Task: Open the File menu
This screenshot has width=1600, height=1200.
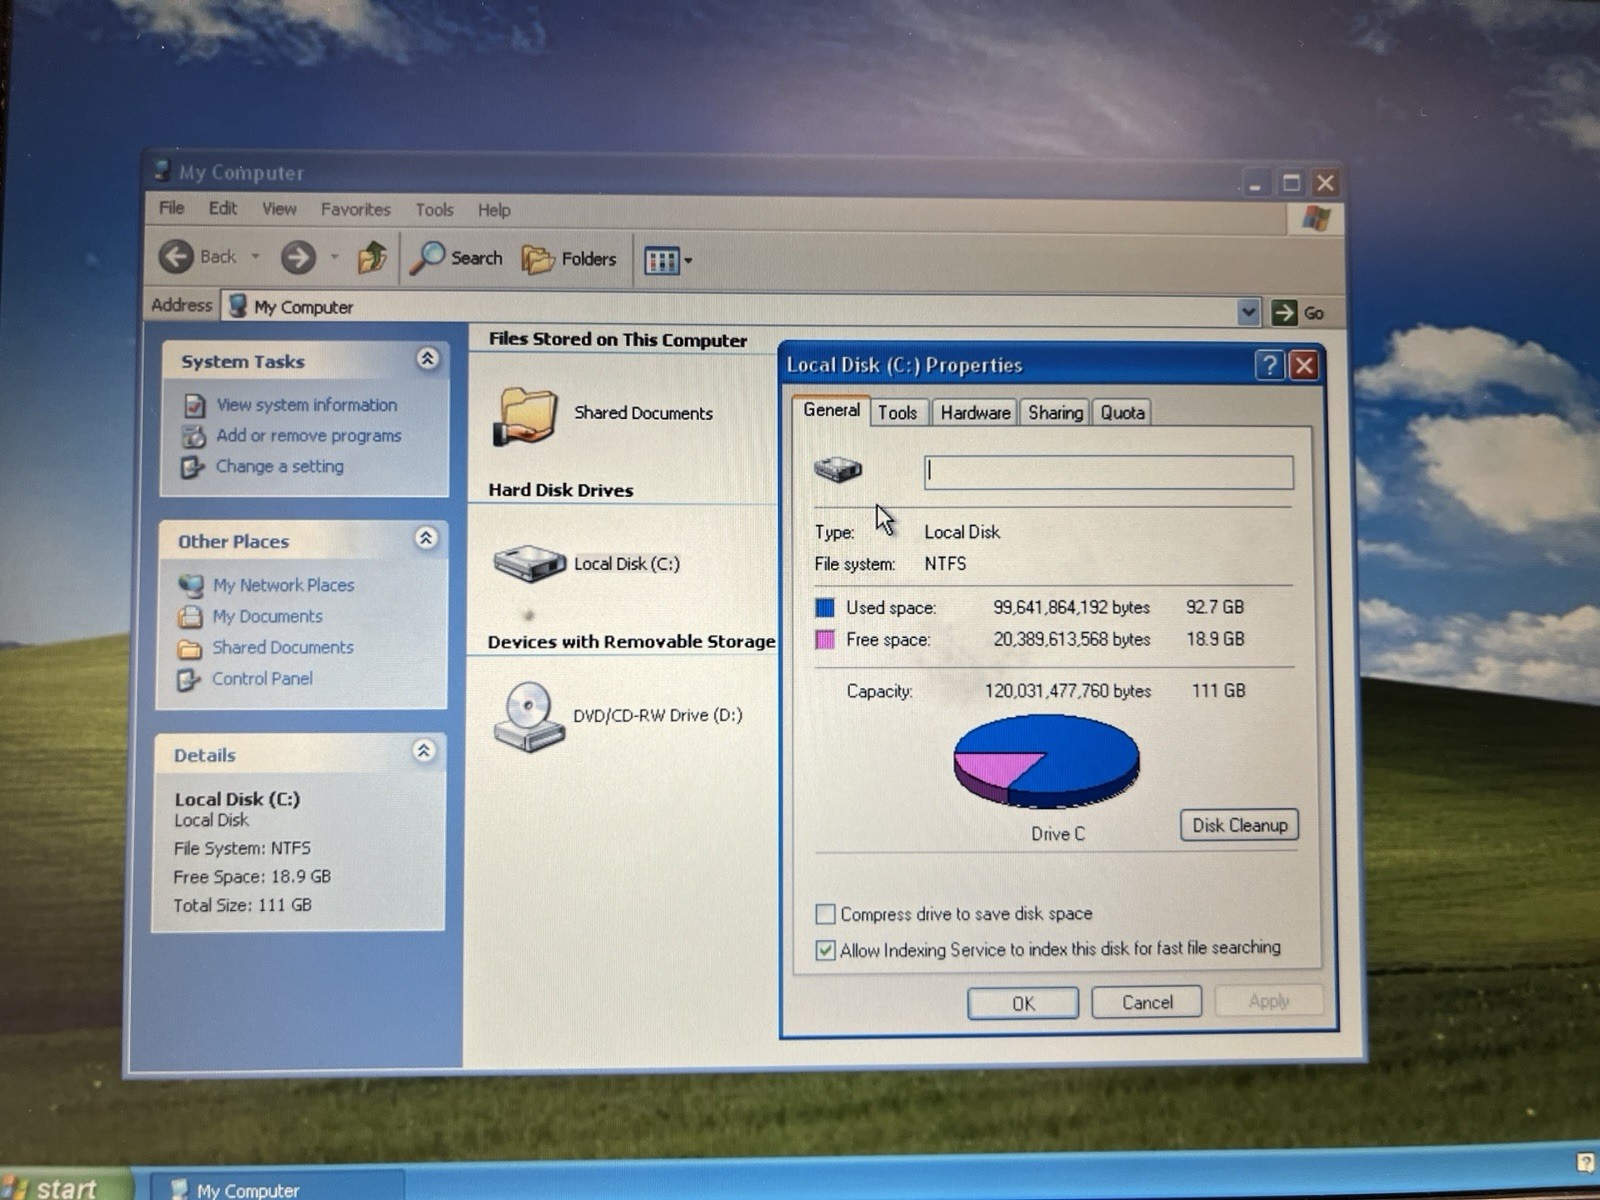Action: pyautogui.click(x=172, y=208)
